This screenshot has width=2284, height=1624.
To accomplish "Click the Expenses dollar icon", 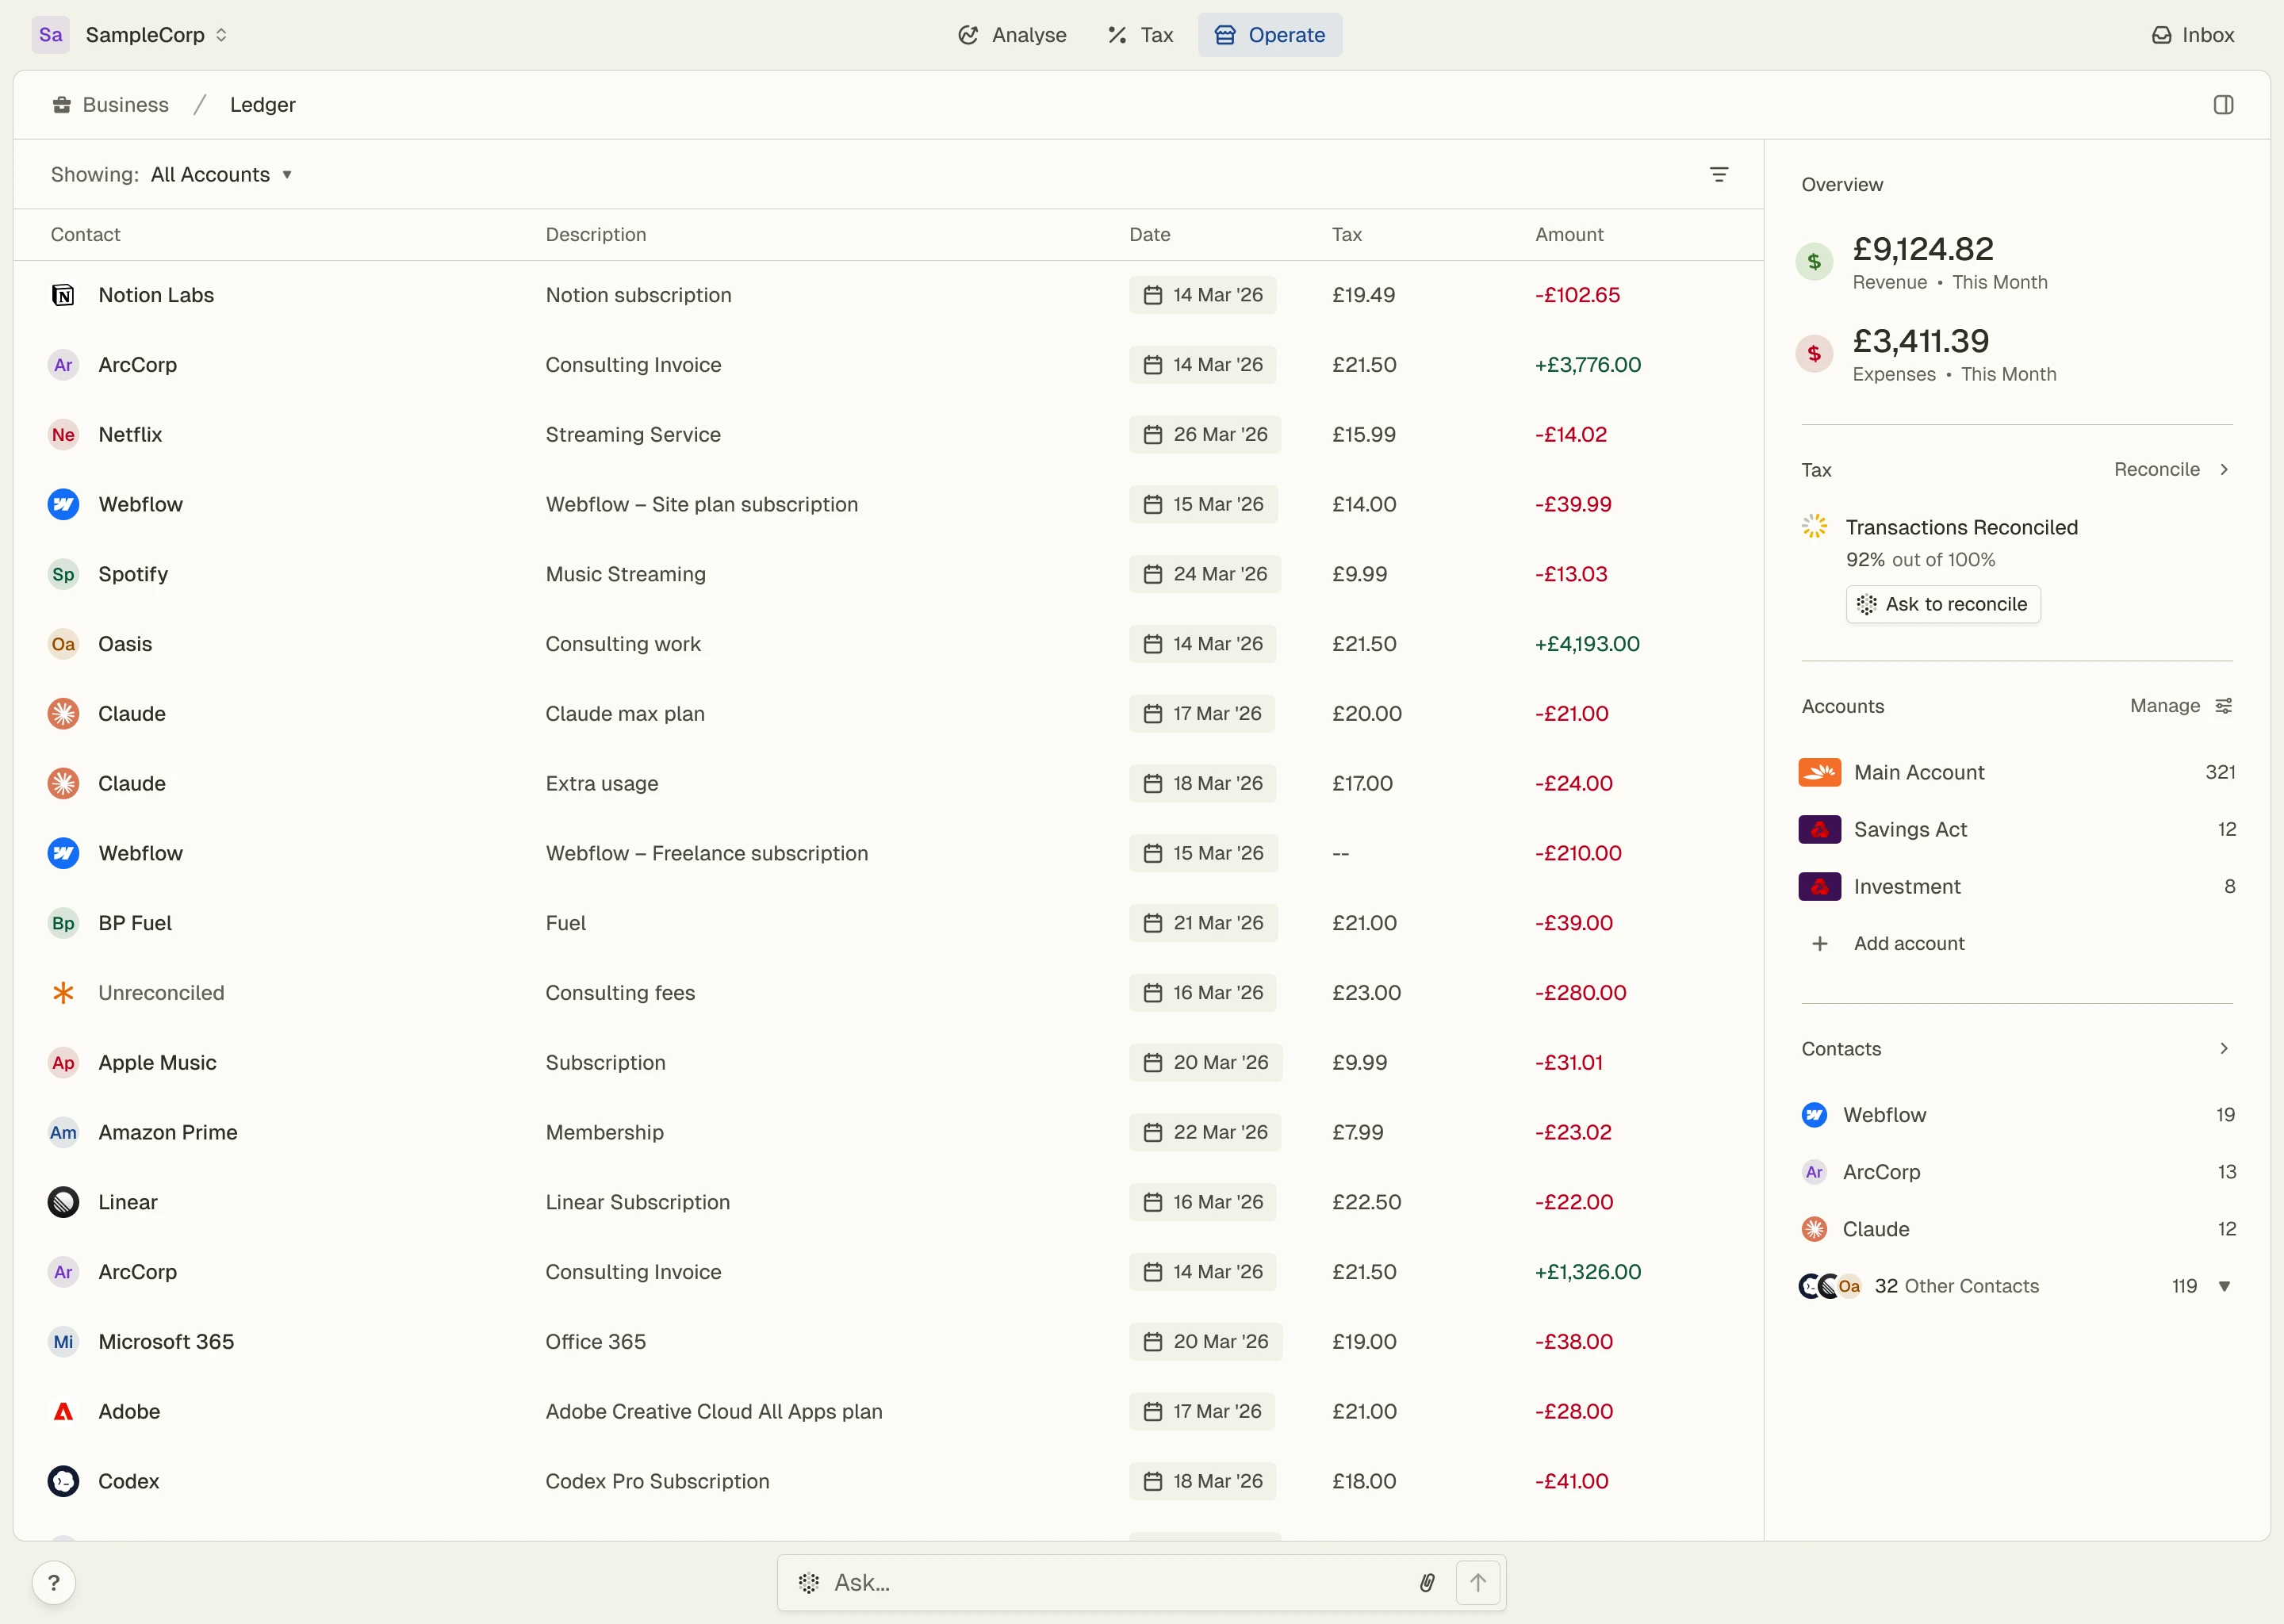I will (x=1814, y=354).
